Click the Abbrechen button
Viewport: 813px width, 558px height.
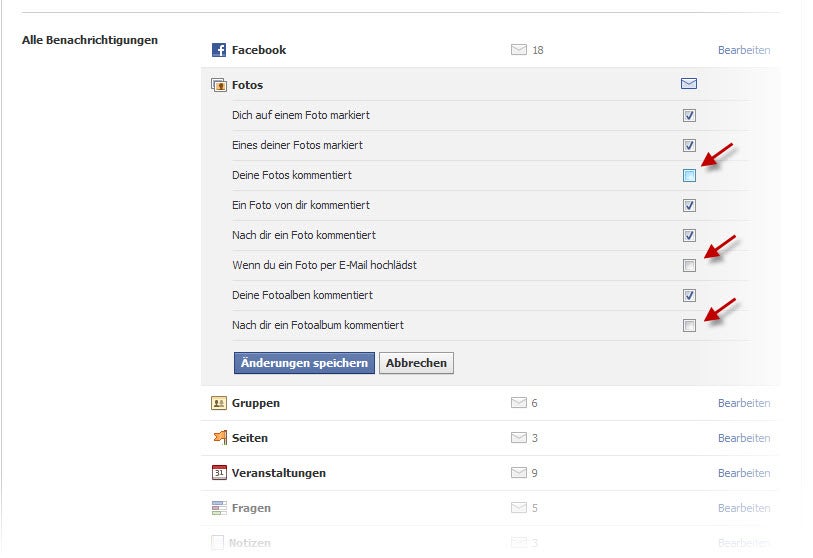(x=416, y=363)
